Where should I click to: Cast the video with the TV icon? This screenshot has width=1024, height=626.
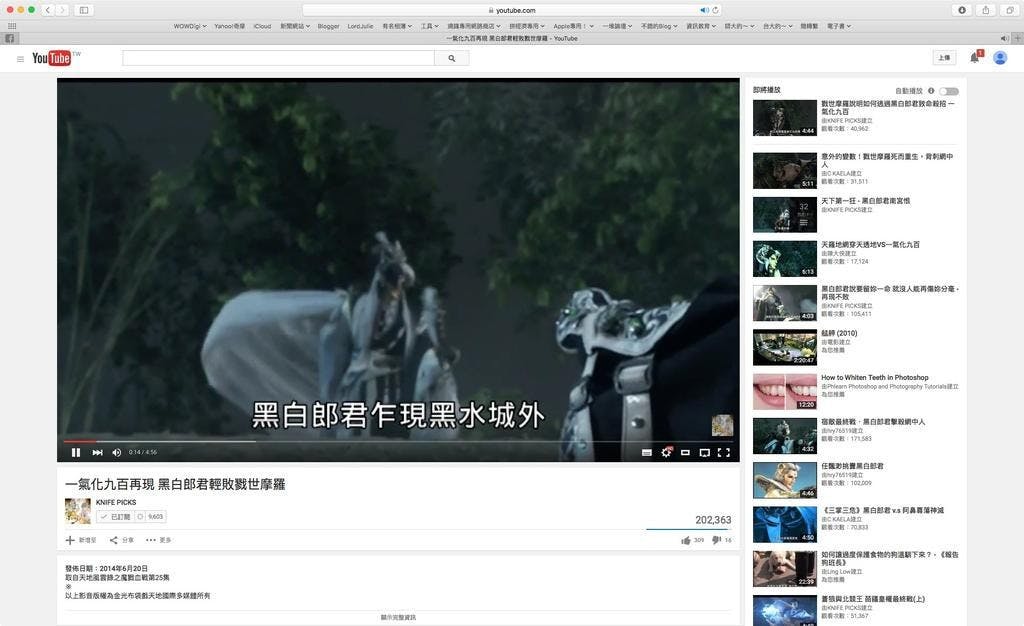pos(705,452)
